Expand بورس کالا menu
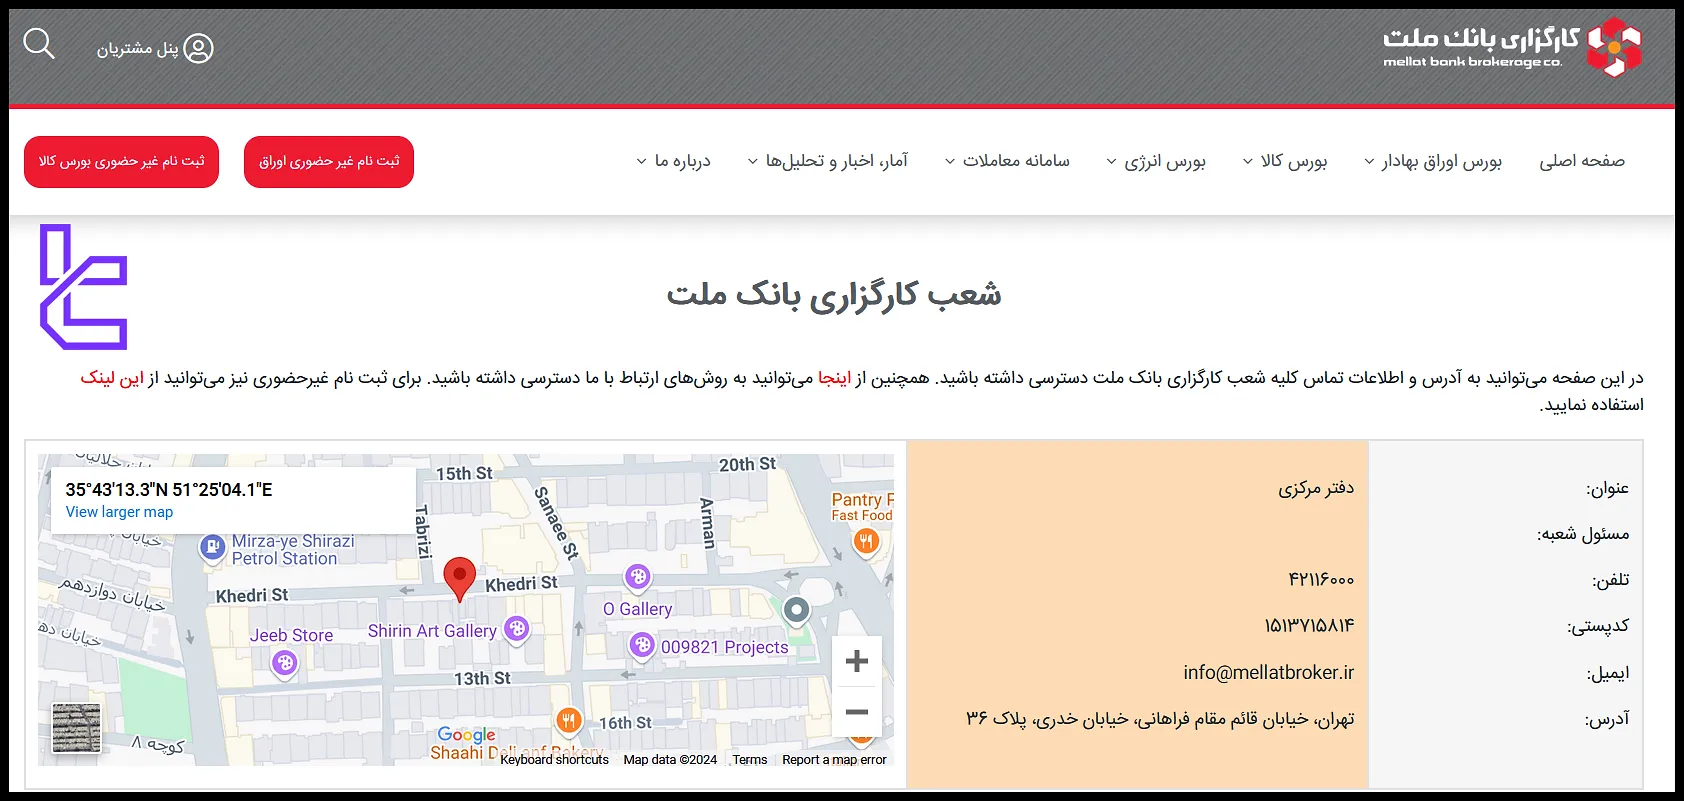 point(1285,161)
